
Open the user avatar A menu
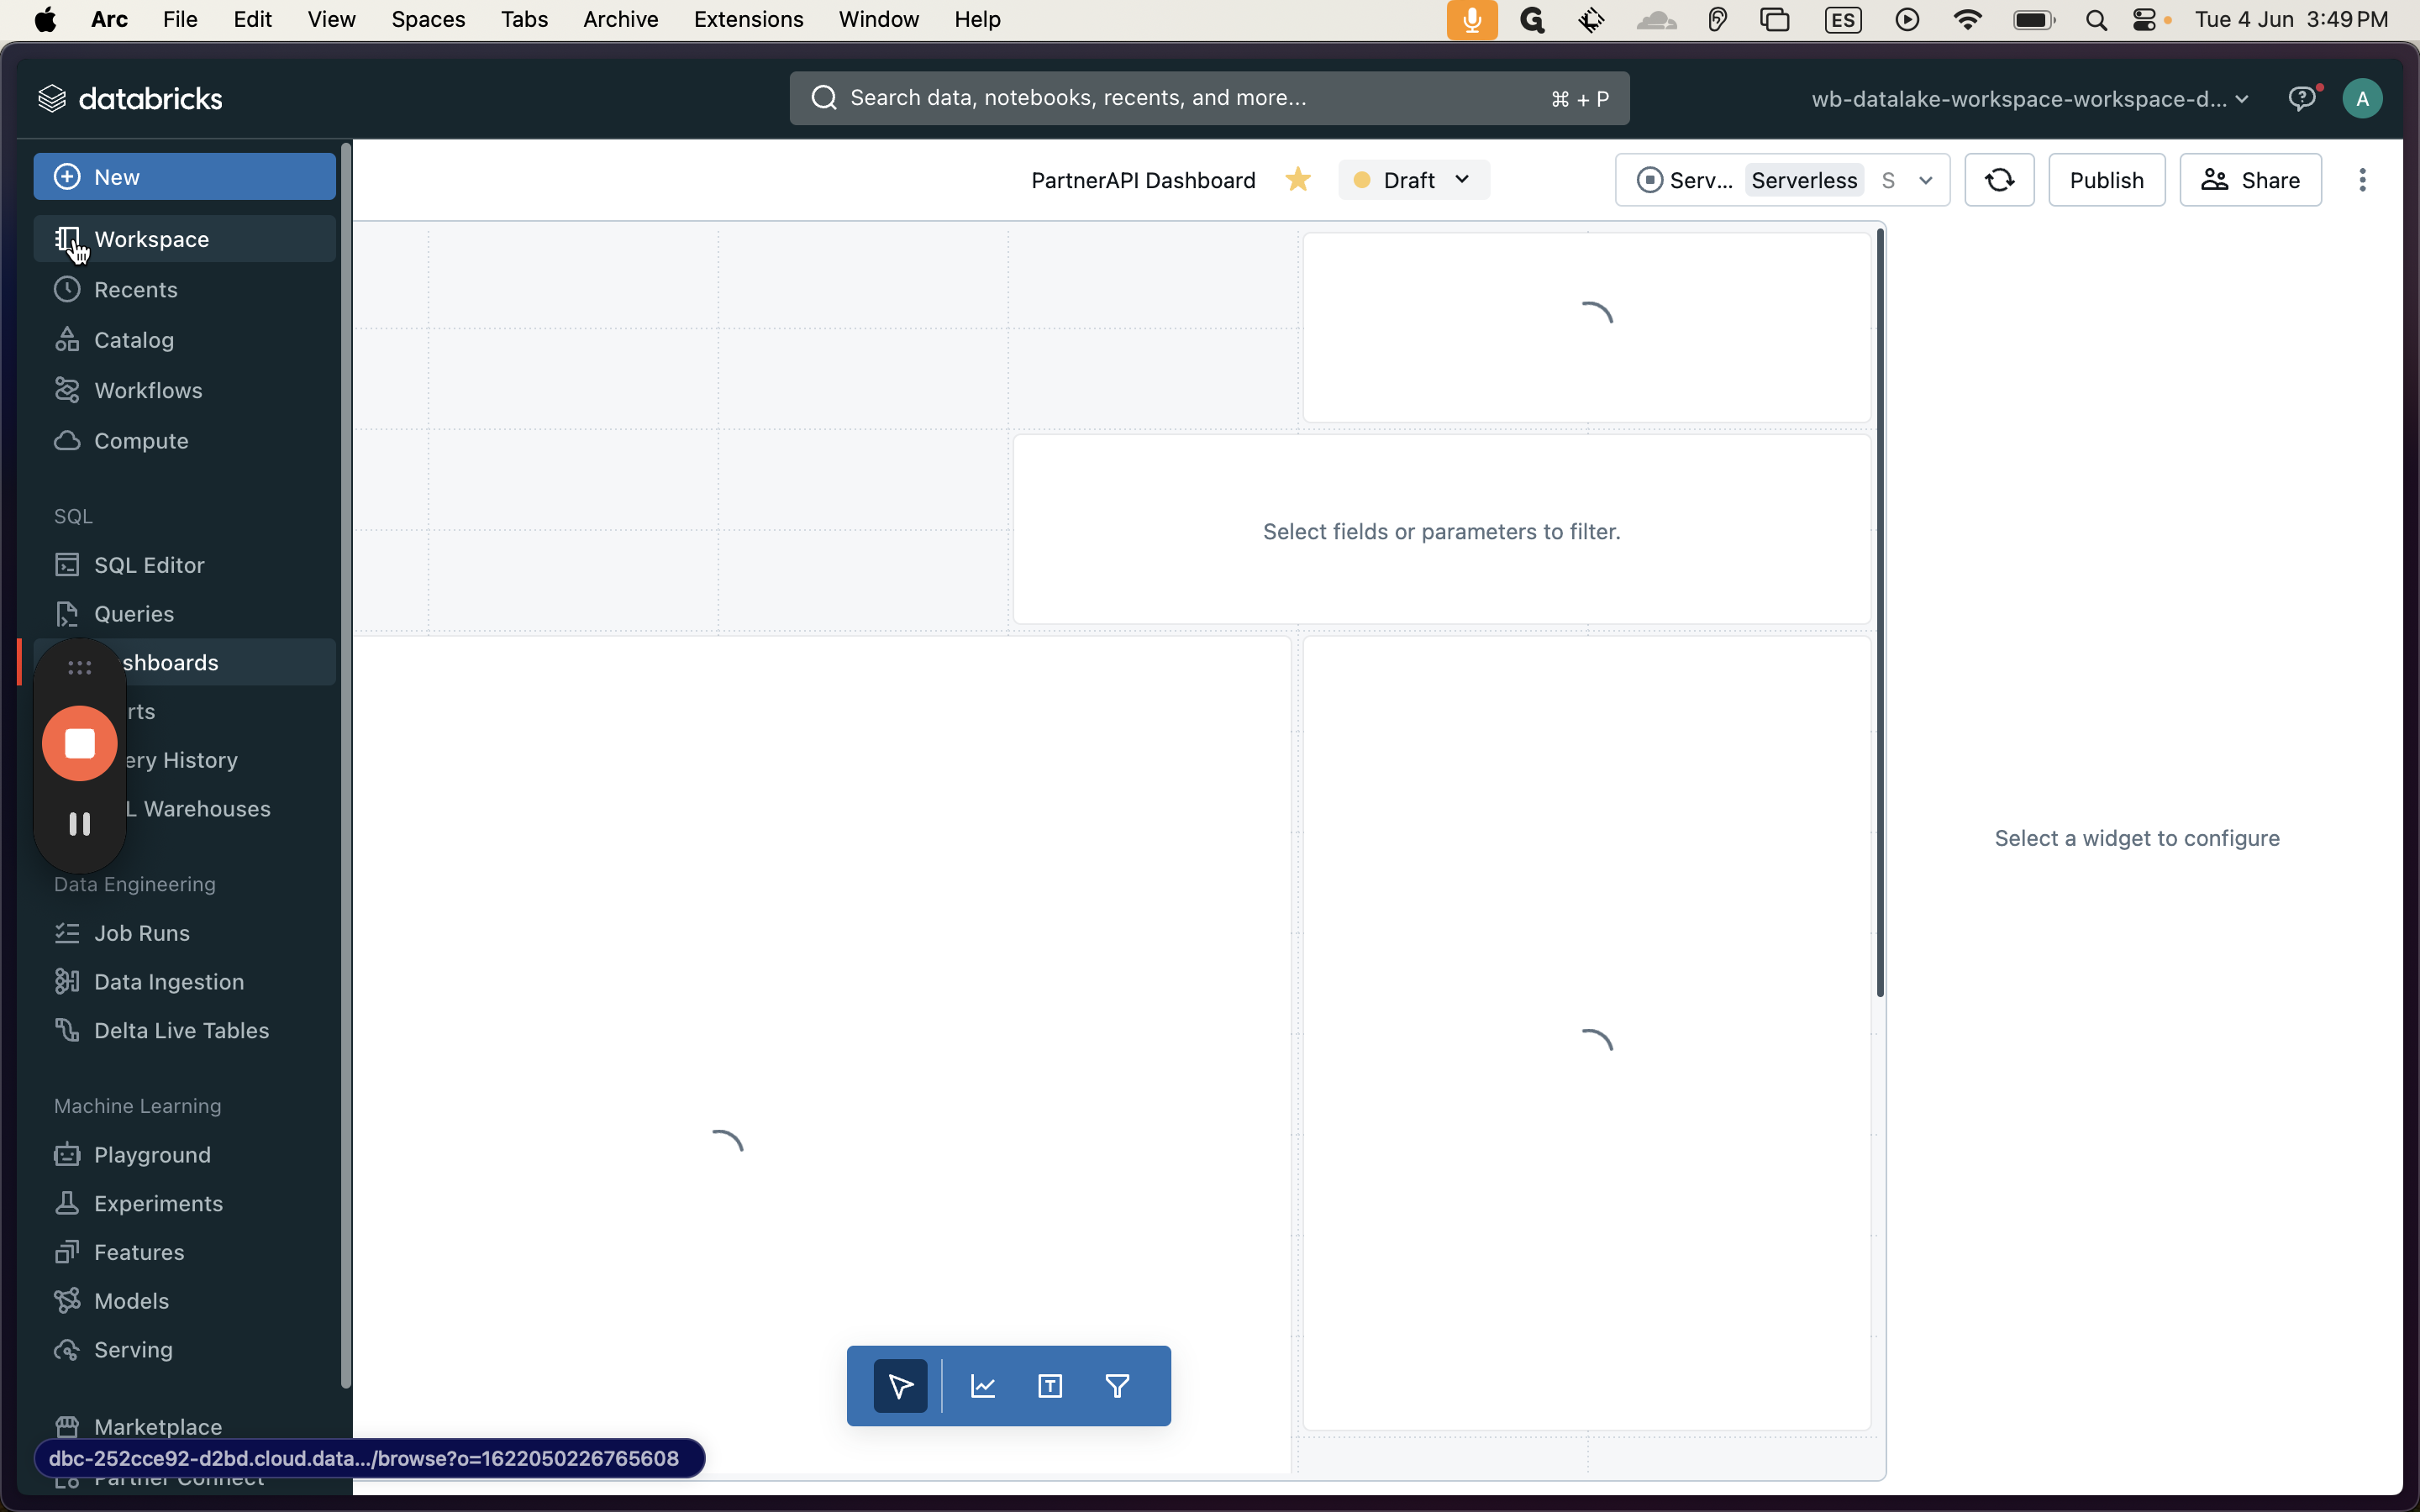pyautogui.click(x=2362, y=98)
